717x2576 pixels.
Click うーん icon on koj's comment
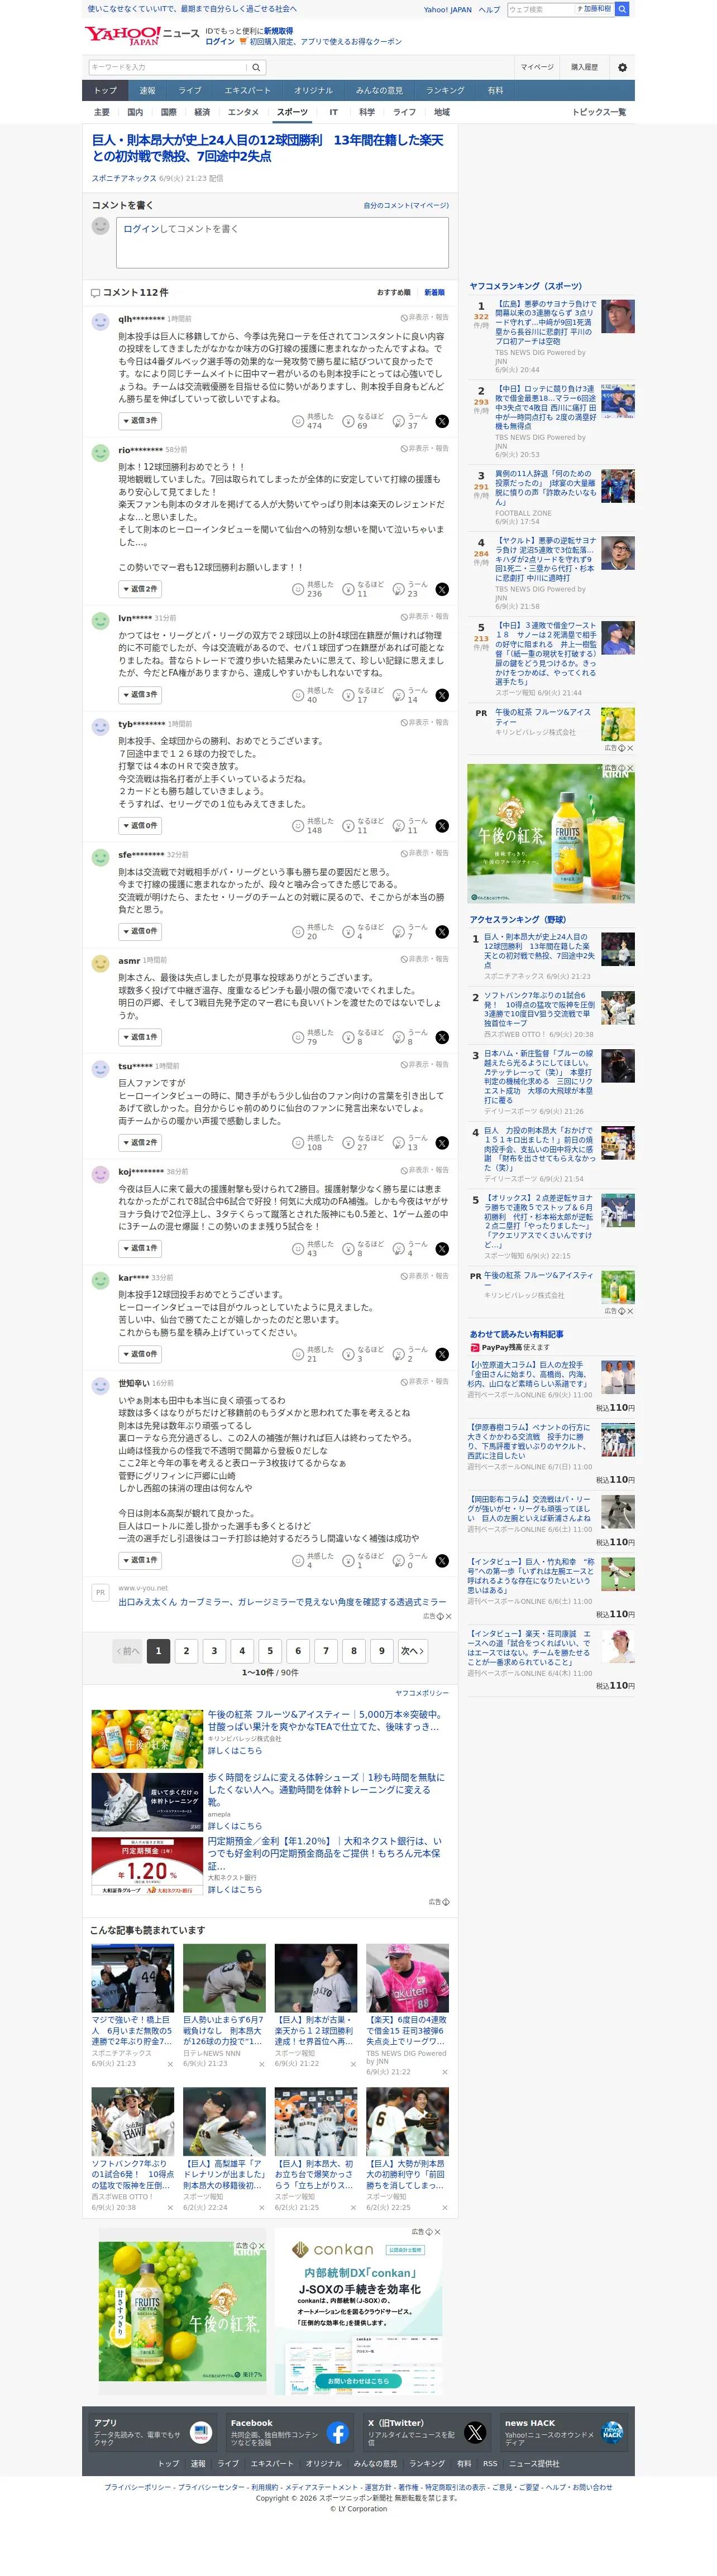click(398, 1248)
